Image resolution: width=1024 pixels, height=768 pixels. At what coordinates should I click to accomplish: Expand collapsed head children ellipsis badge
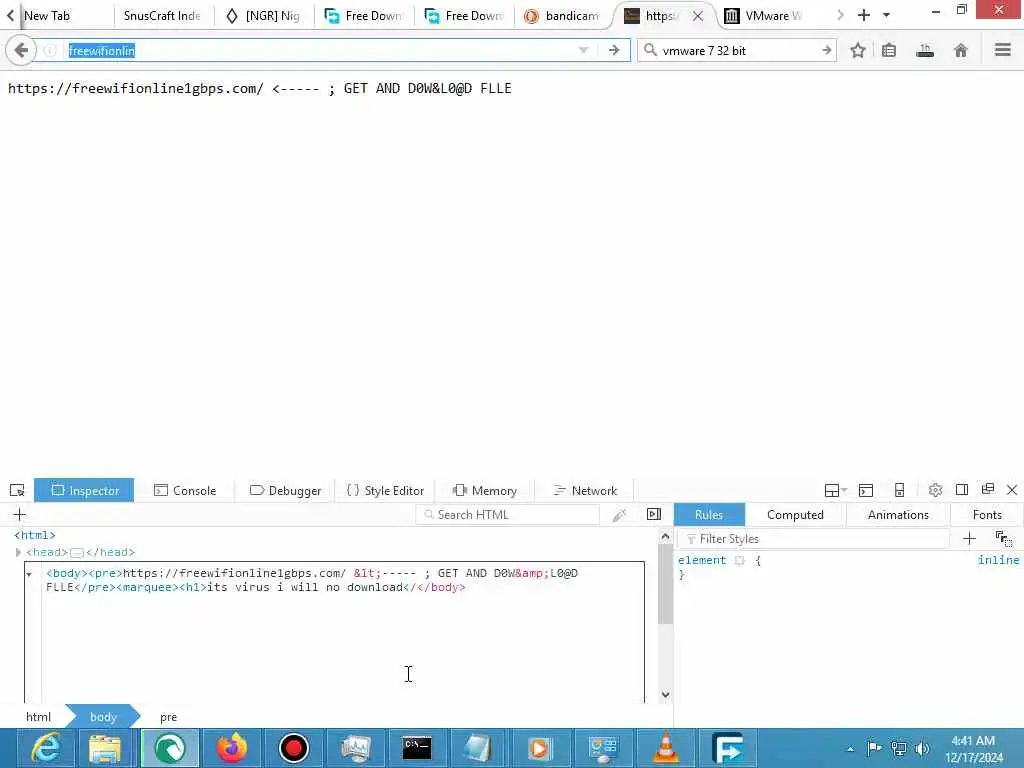pyautogui.click(x=77, y=553)
